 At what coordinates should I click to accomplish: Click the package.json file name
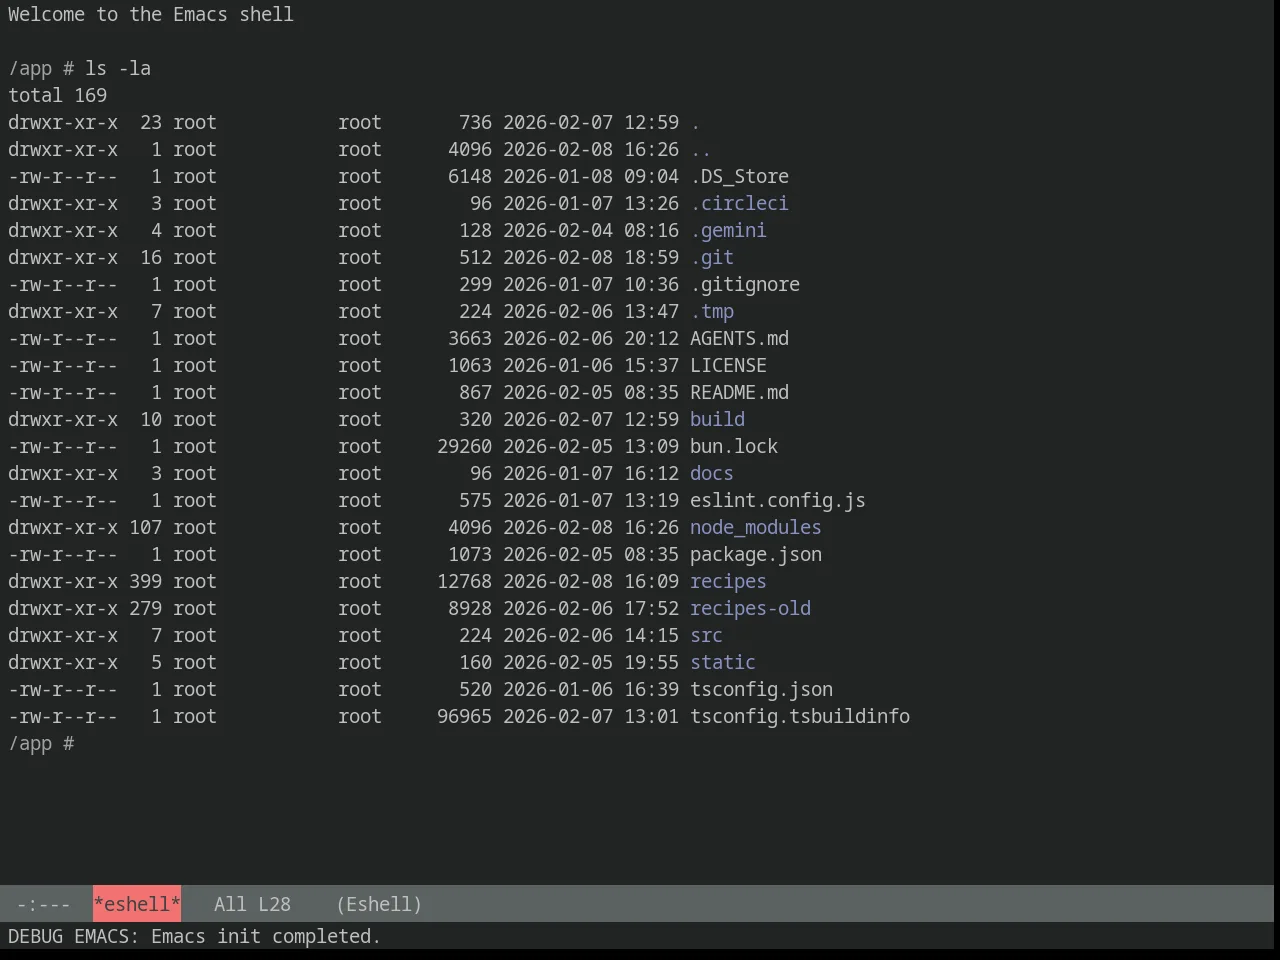tap(756, 554)
